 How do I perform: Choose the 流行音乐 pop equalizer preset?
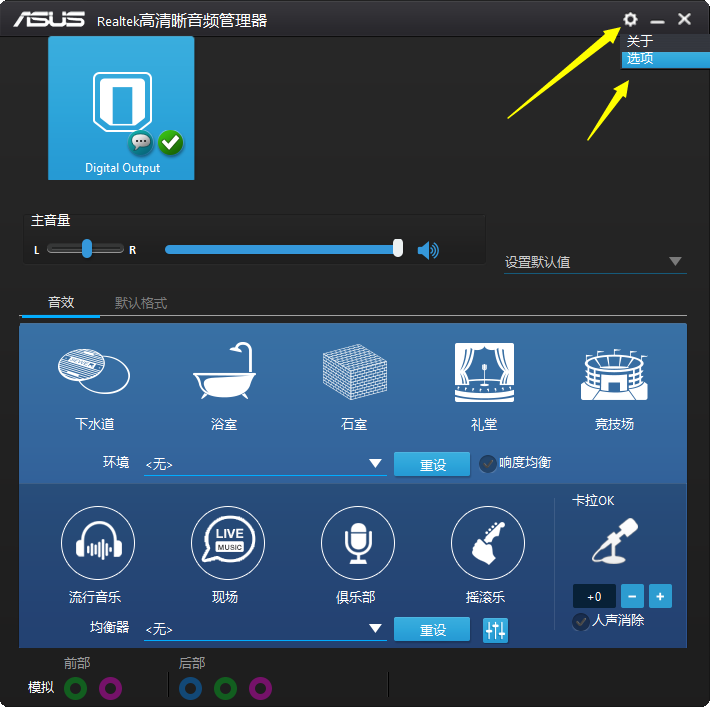[x=98, y=543]
